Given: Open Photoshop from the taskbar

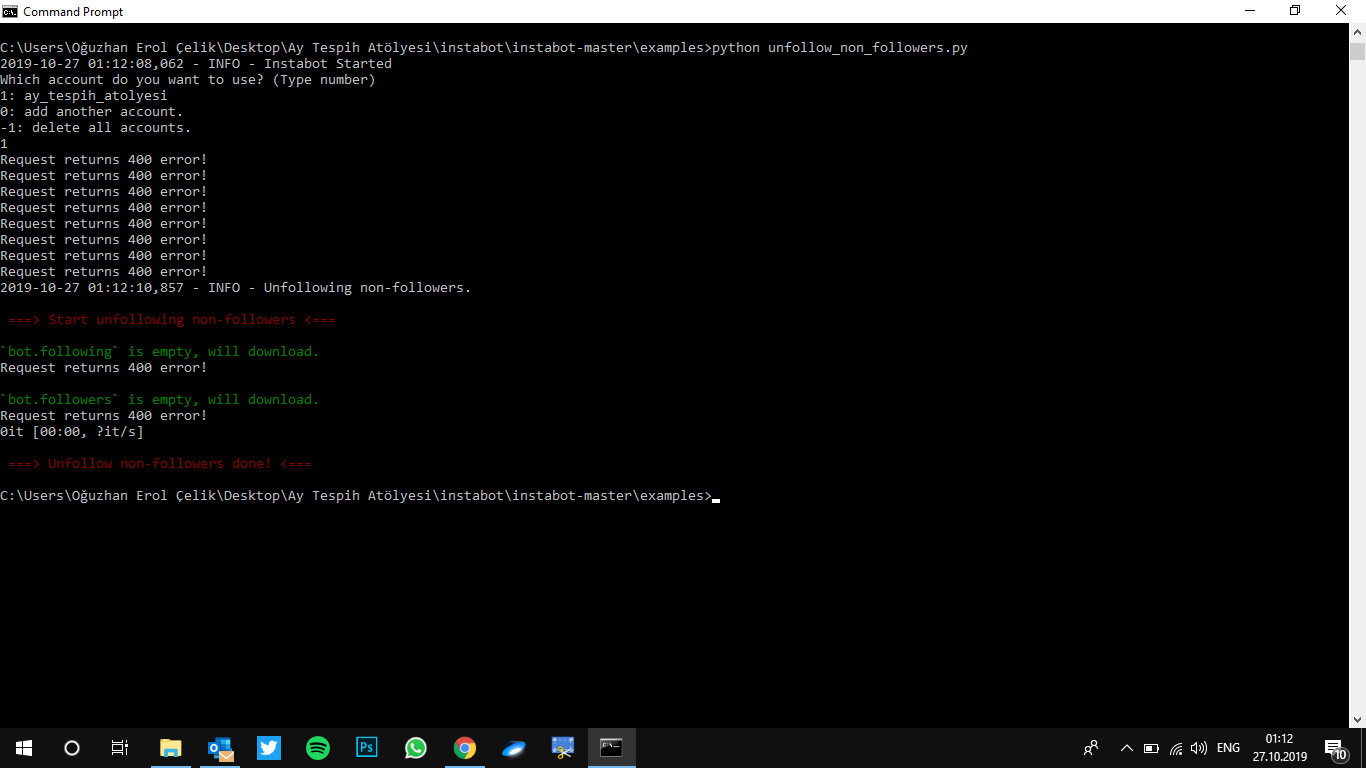Looking at the screenshot, I should 366,747.
